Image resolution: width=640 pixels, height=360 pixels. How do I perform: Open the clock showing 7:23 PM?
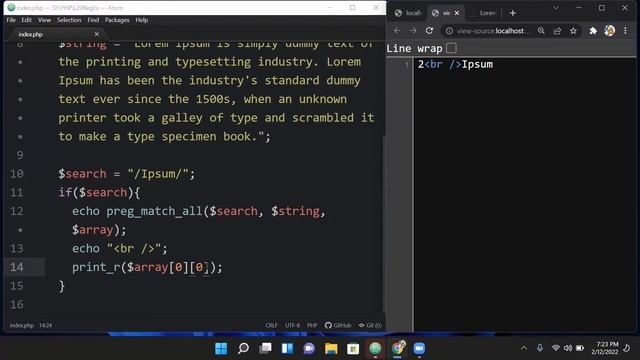[x=605, y=348]
